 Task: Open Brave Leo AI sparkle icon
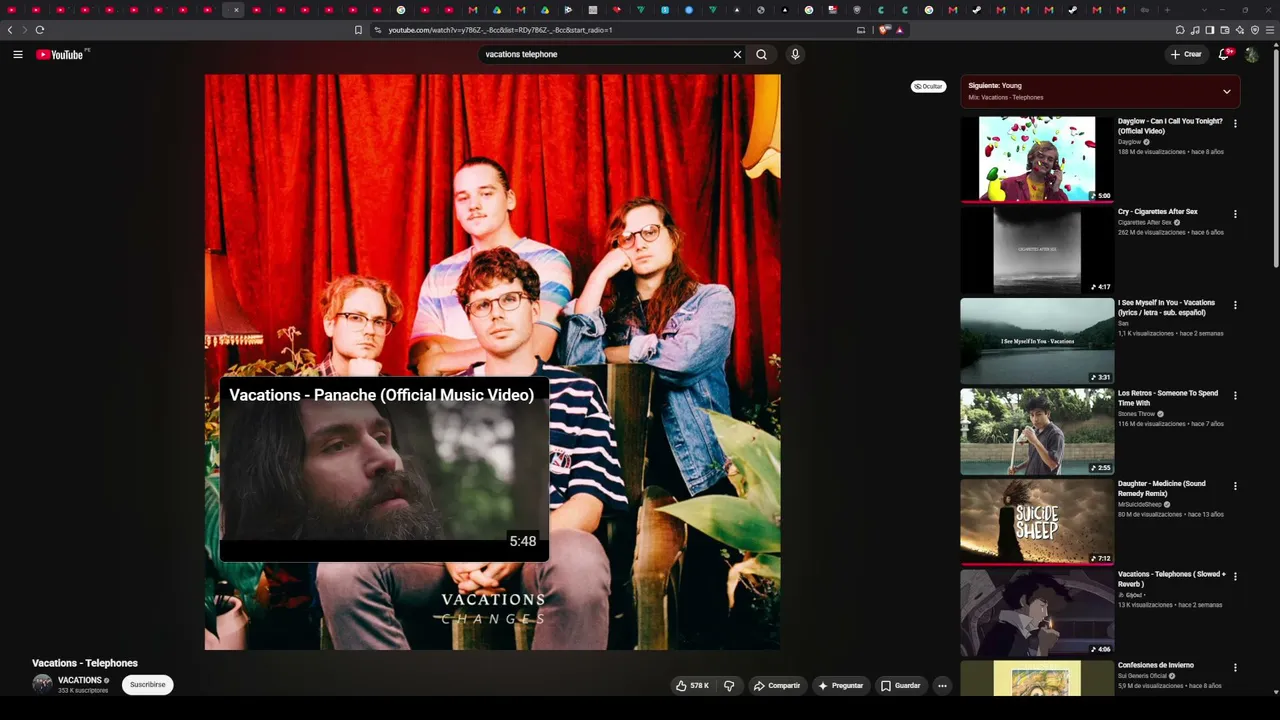click(1240, 30)
